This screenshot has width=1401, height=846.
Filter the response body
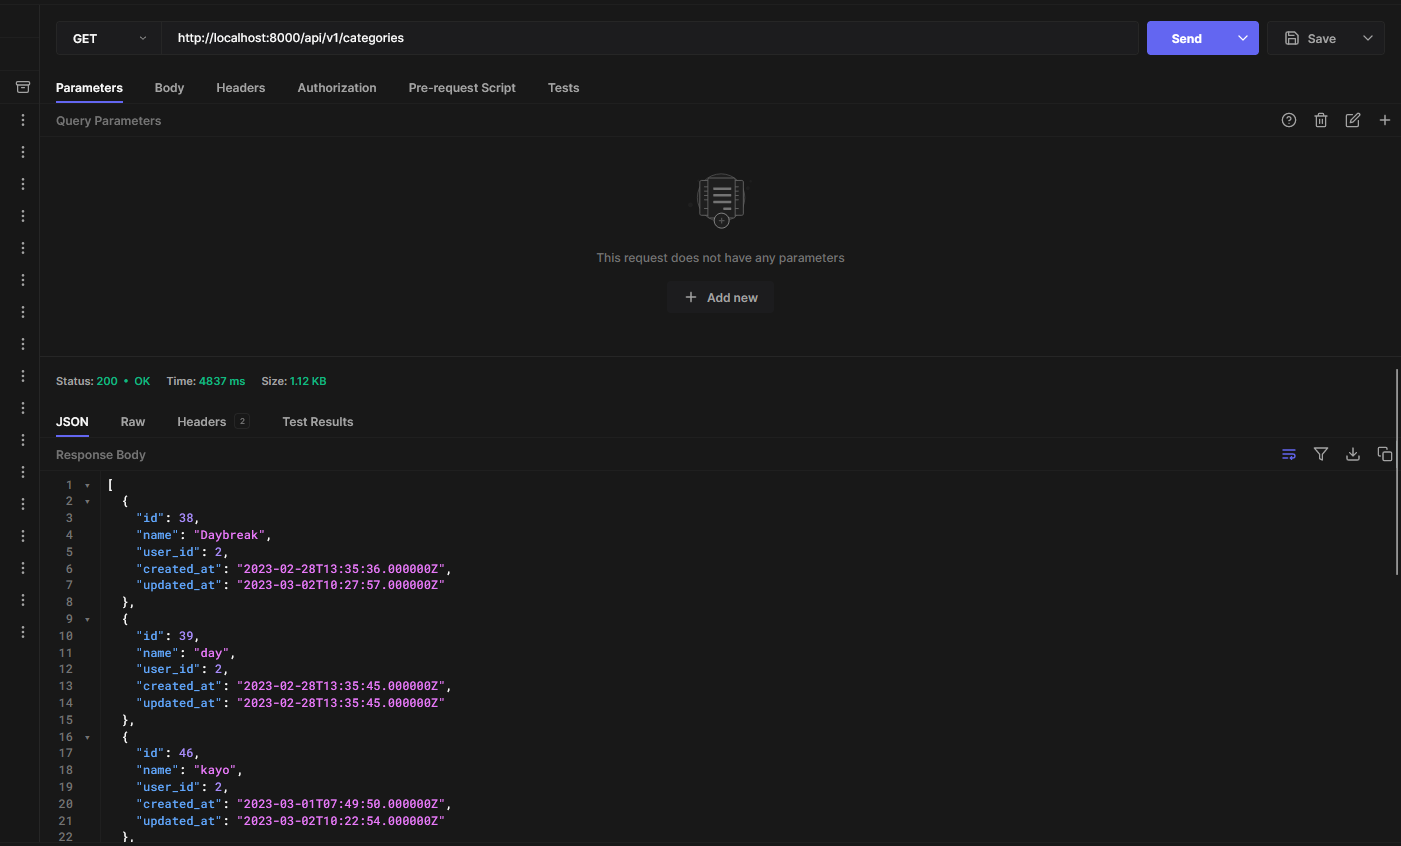click(x=1321, y=454)
